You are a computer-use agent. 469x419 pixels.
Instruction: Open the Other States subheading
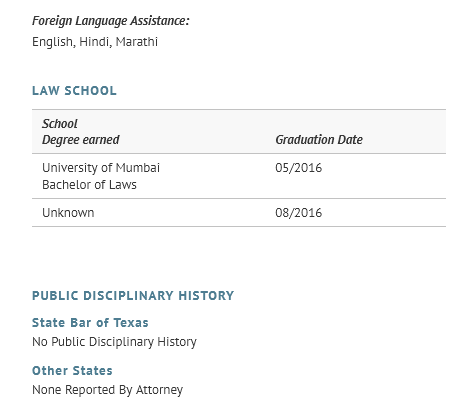point(72,371)
